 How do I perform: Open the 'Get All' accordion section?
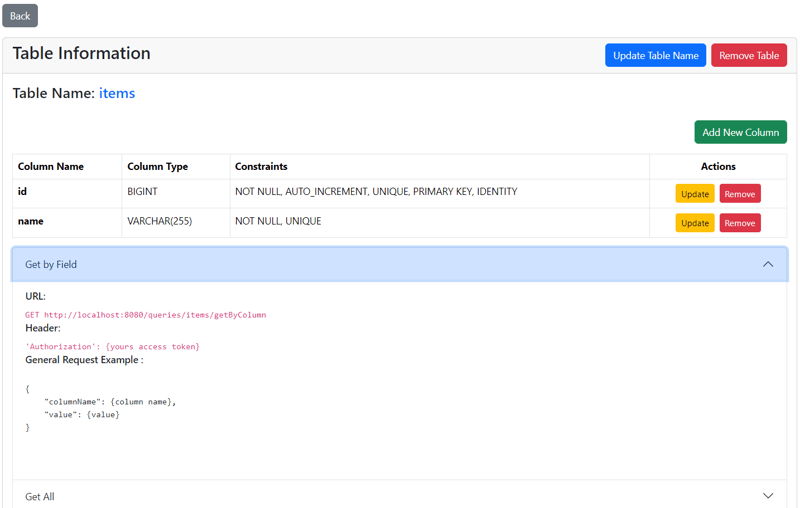(40, 496)
